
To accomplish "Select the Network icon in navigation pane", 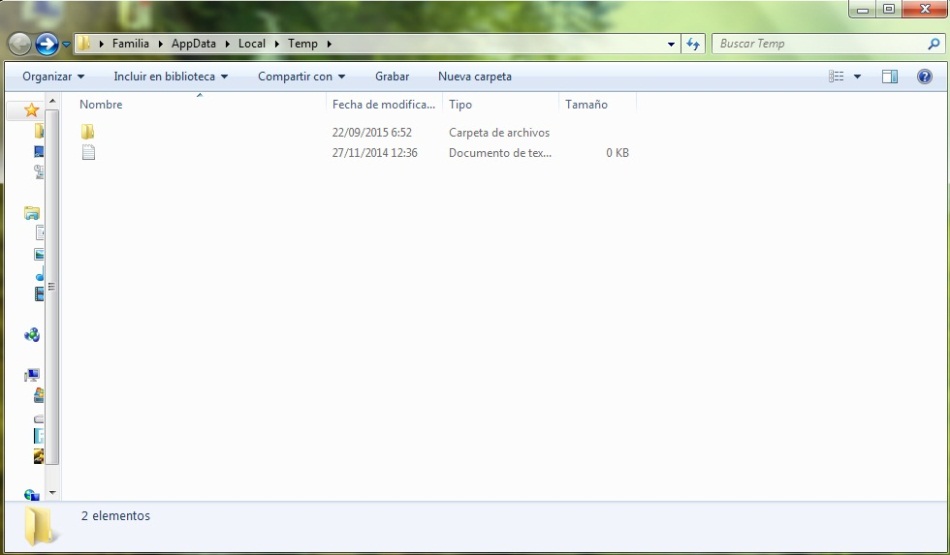I will coord(32,495).
